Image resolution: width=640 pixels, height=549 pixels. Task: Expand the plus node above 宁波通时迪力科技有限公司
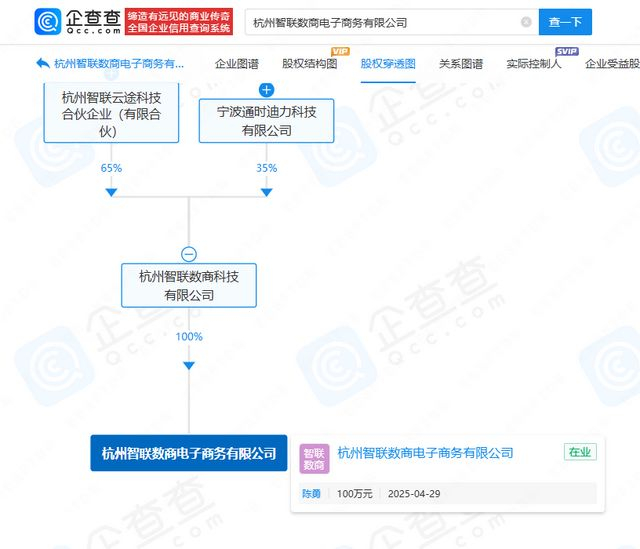(267, 90)
